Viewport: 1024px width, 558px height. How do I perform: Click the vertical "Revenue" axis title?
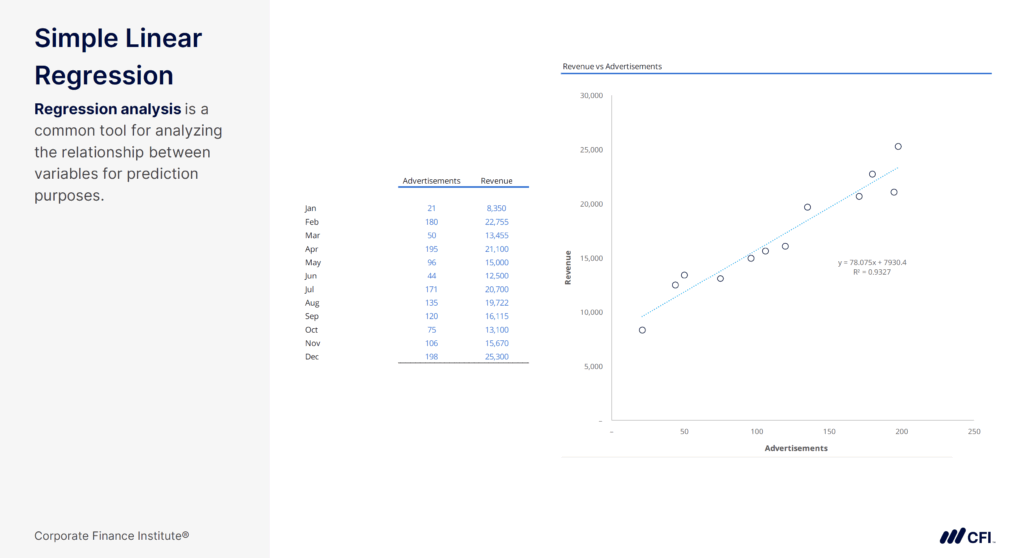pyautogui.click(x=568, y=267)
